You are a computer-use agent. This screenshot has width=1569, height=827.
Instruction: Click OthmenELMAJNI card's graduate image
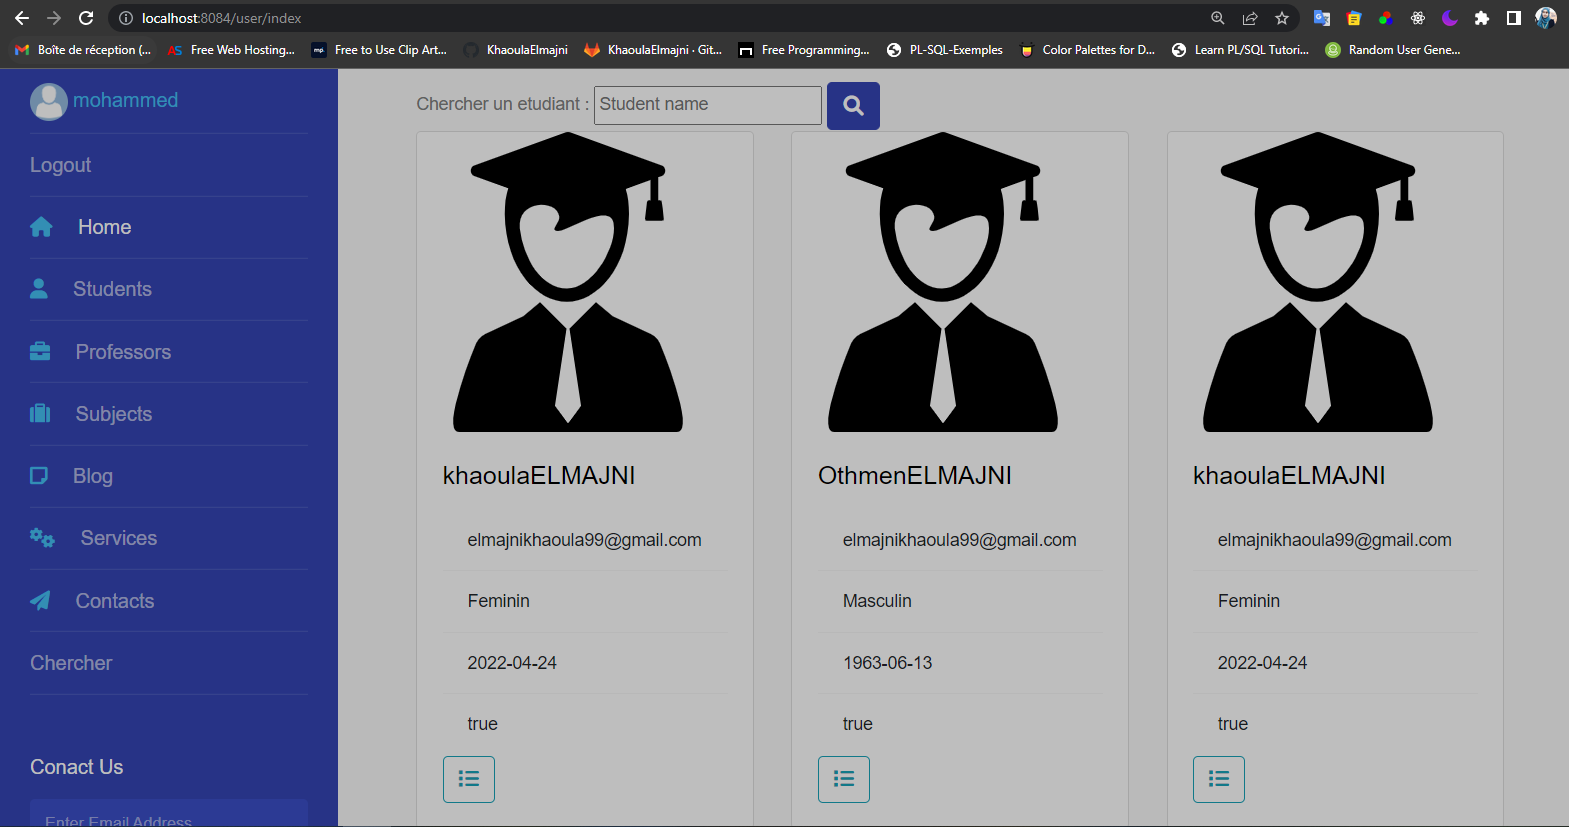coord(943,282)
